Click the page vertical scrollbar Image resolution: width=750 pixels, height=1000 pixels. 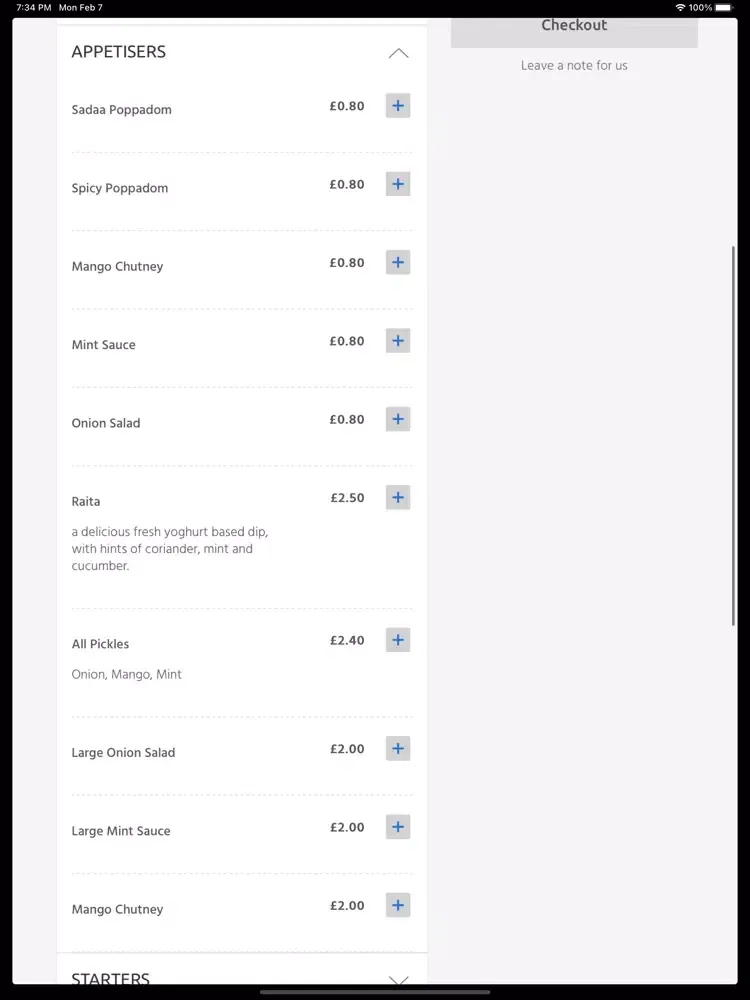point(733,436)
